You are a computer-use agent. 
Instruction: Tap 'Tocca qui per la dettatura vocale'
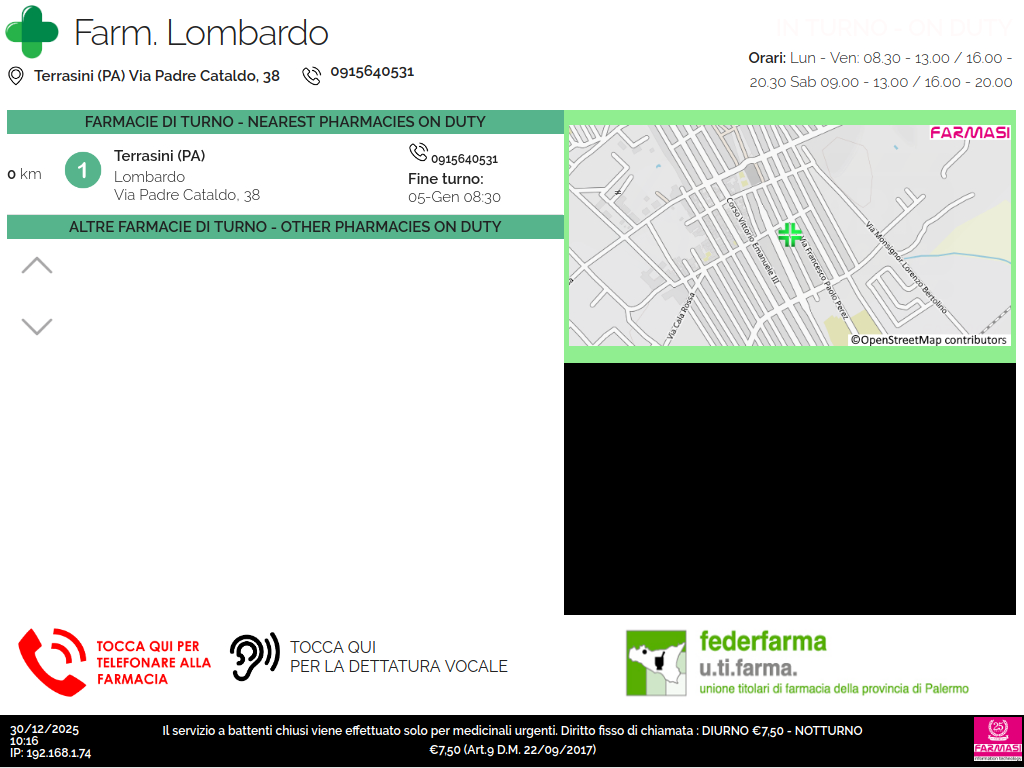click(398, 657)
